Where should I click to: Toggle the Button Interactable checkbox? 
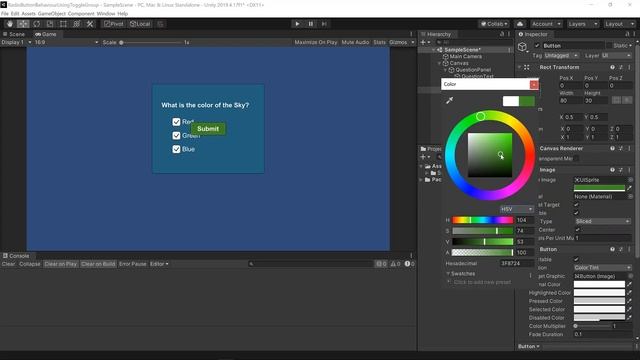click(576, 260)
